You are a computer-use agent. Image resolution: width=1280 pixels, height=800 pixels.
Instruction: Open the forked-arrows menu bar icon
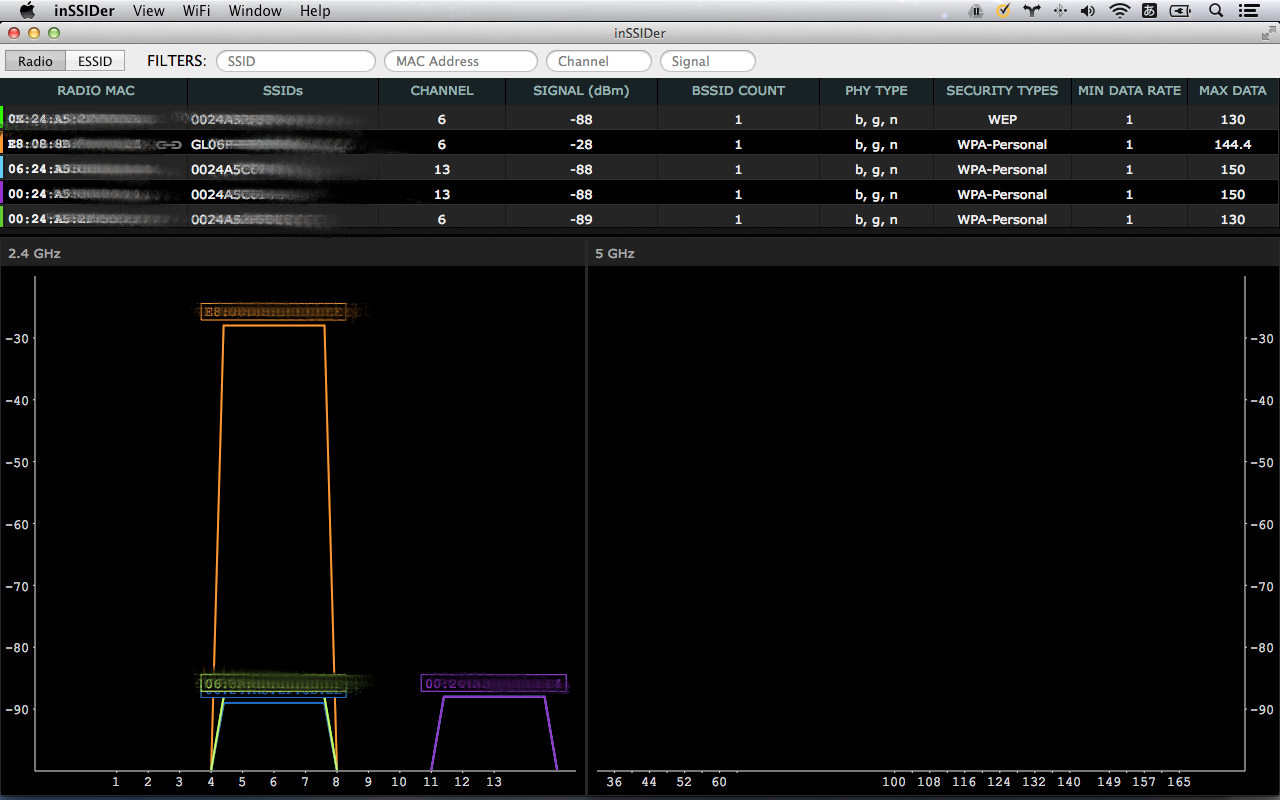click(1032, 11)
